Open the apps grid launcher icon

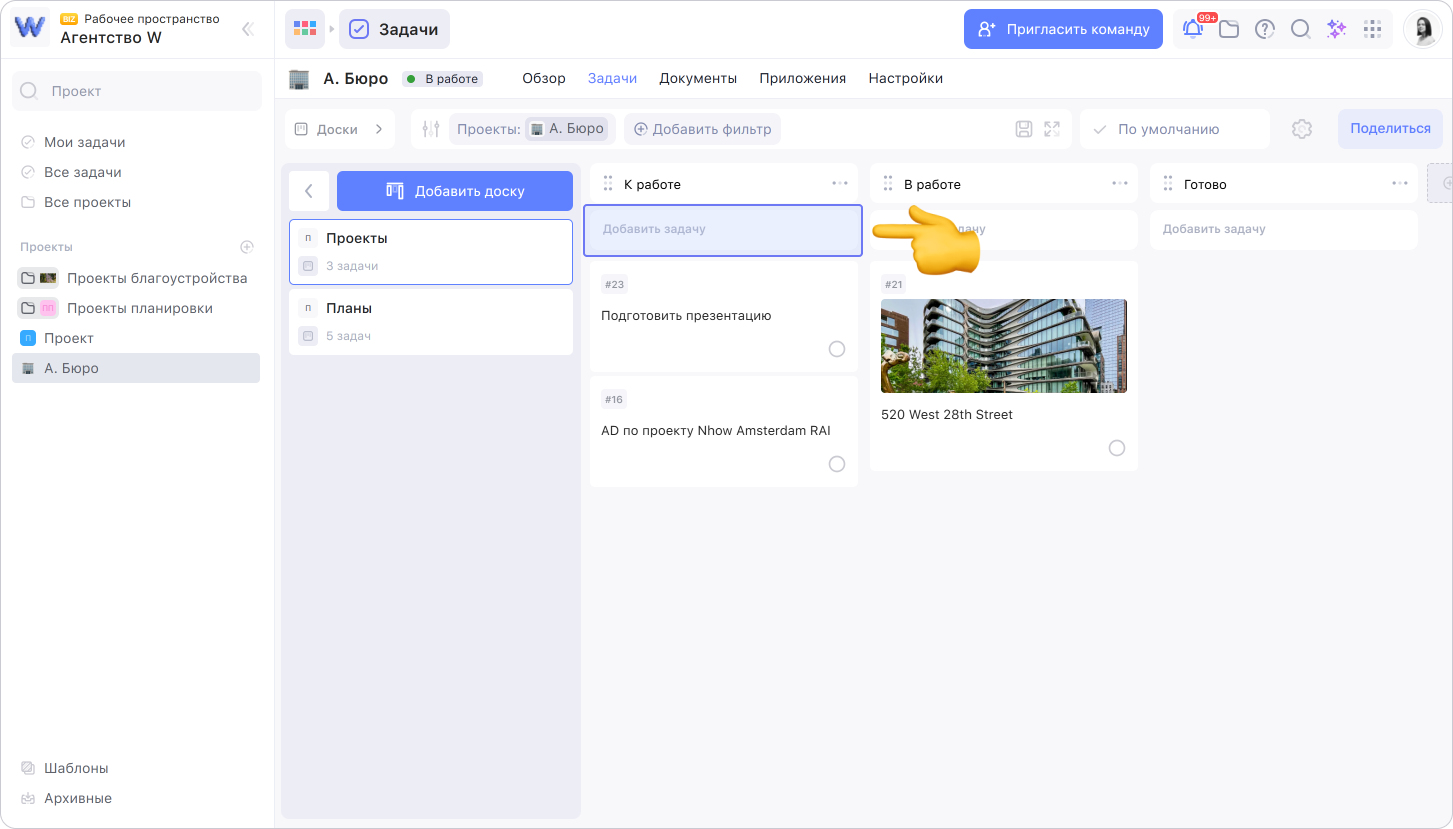coord(305,29)
